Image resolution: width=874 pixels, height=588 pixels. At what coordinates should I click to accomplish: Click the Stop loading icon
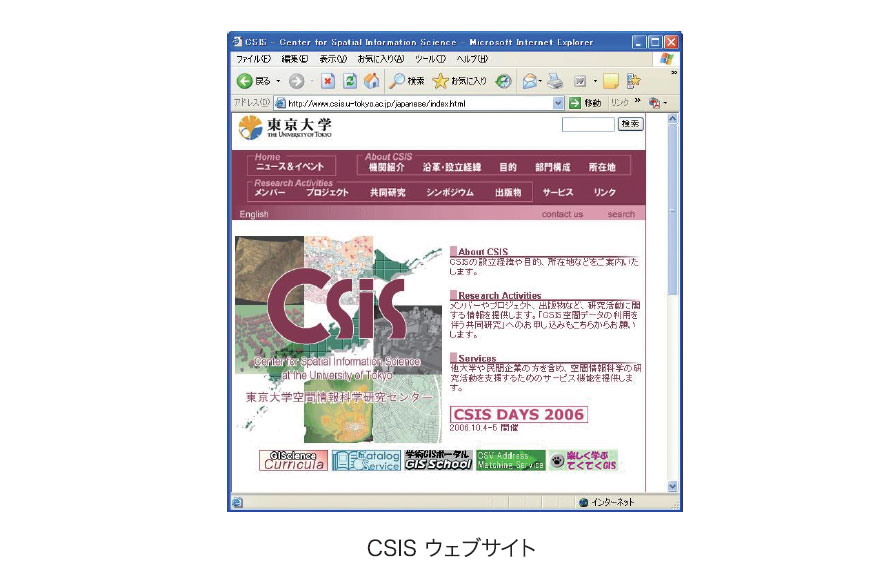(x=328, y=80)
